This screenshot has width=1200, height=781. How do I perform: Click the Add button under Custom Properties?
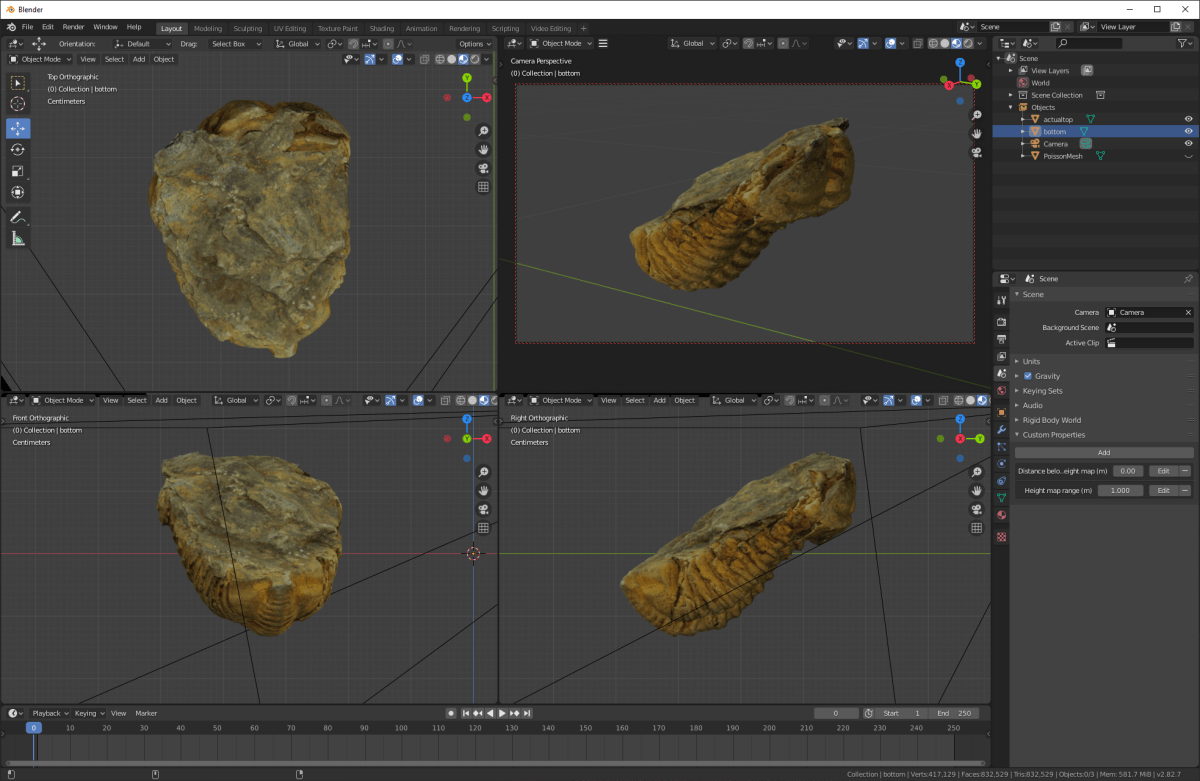pyautogui.click(x=1103, y=452)
